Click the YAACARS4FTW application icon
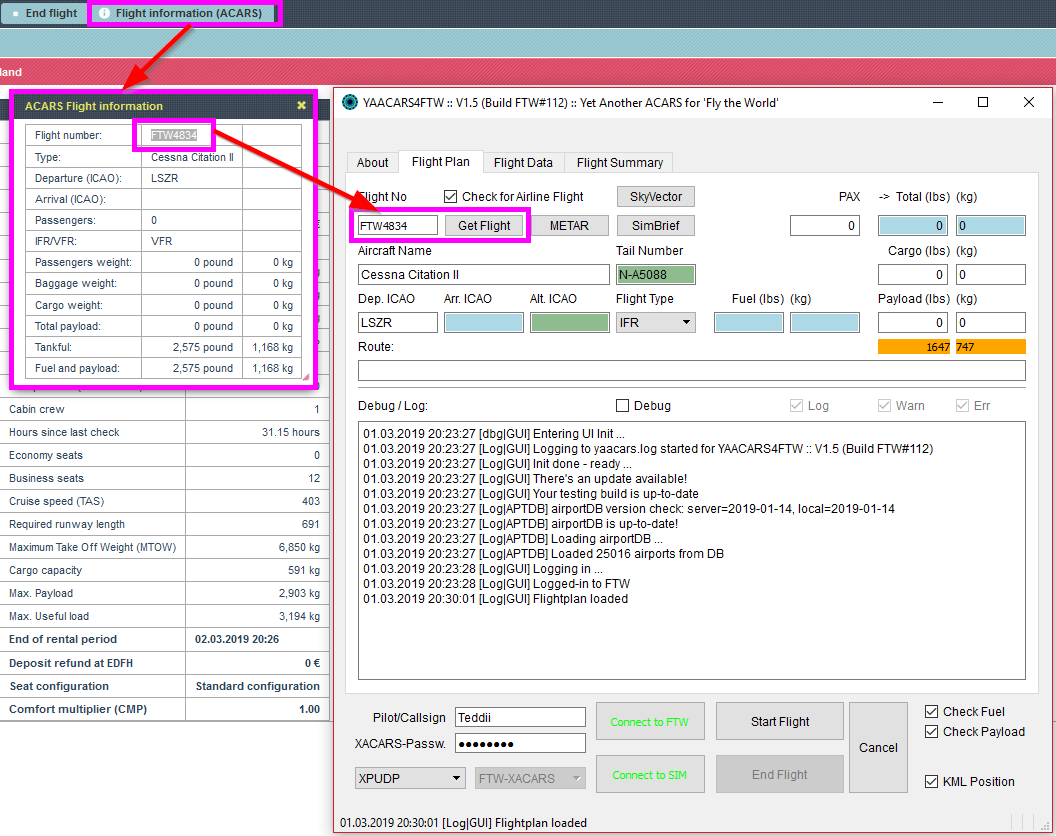Screen dimensions: 1056x836 [x=350, y=102]
